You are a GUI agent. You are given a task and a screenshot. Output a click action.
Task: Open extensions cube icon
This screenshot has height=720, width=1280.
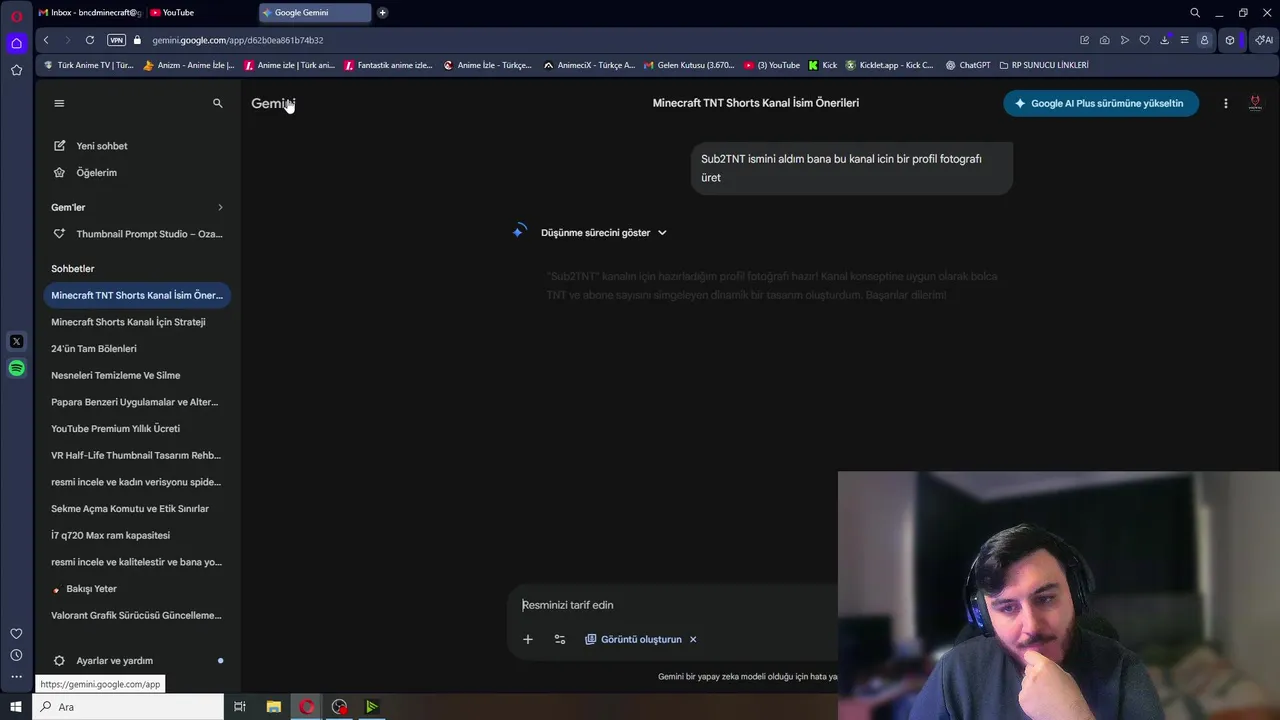tap(1230, 40)
